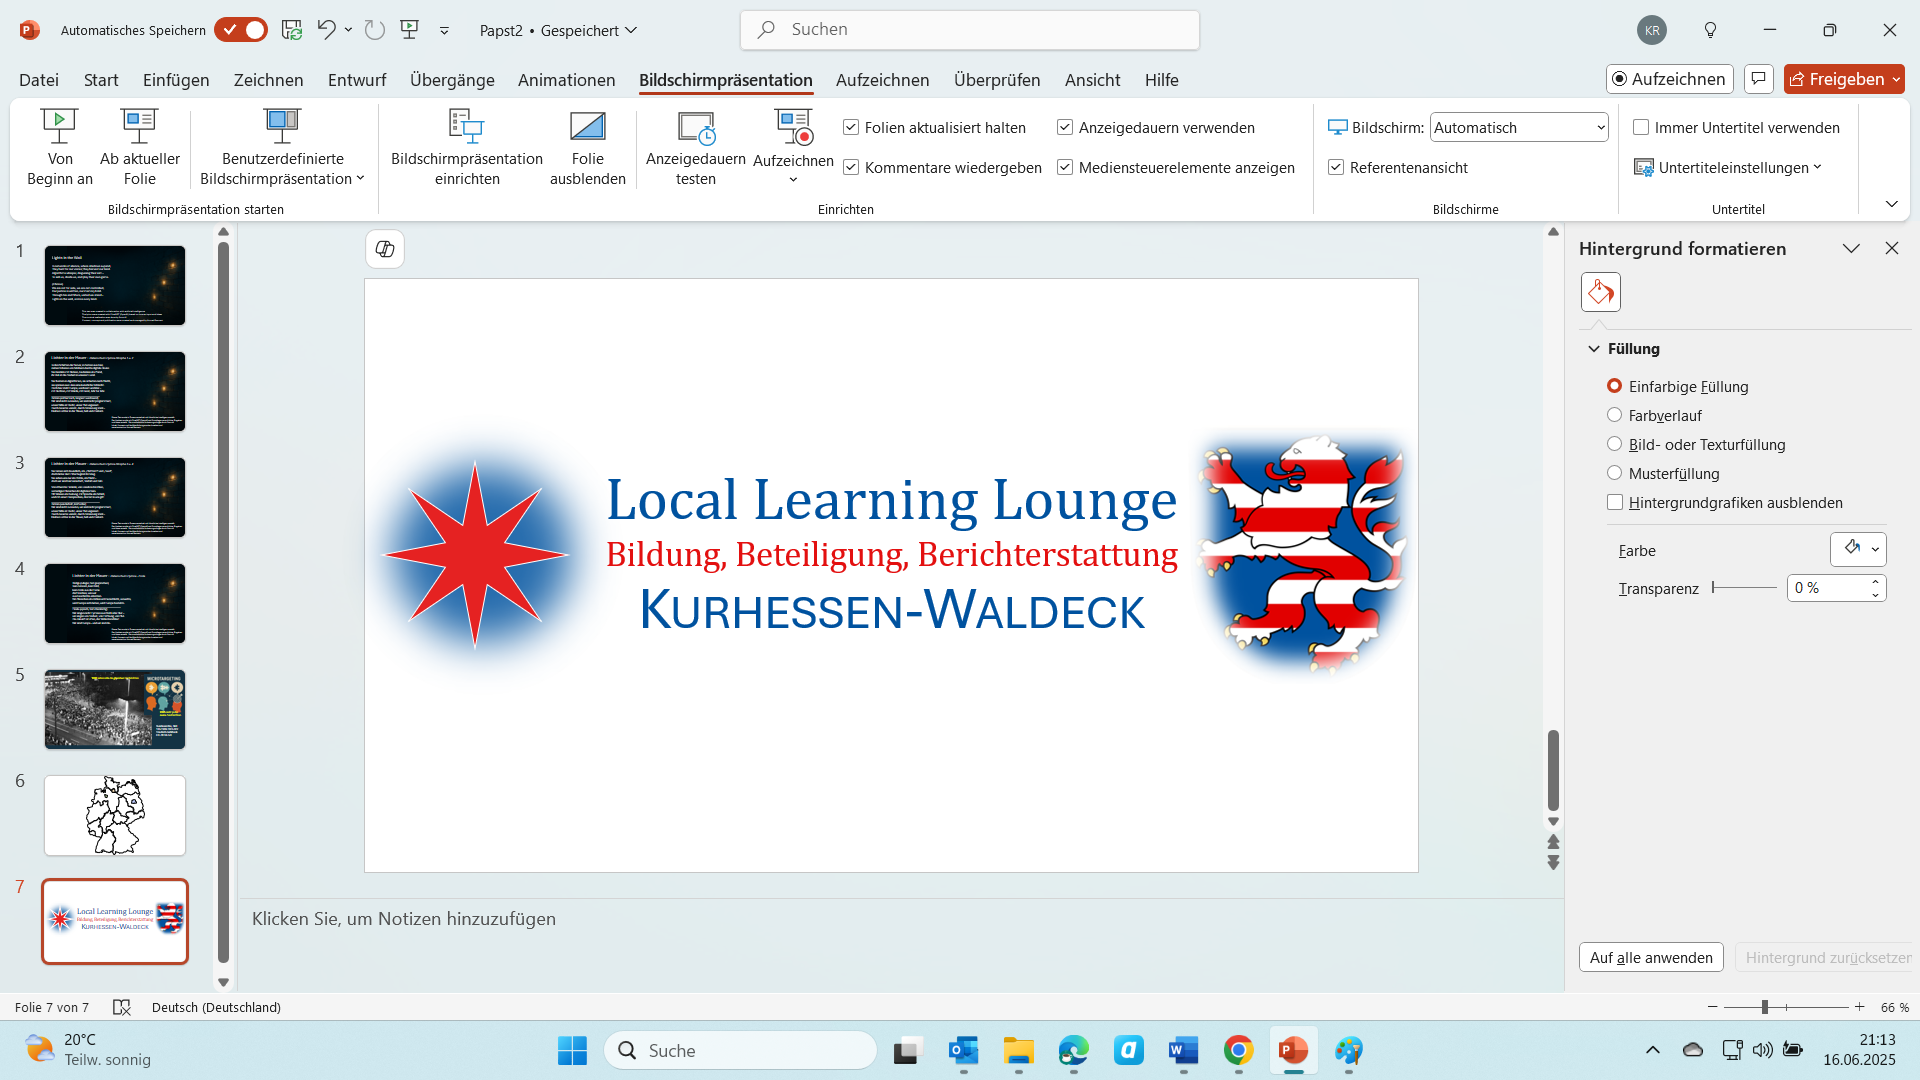Open the Freigeben dropdown arrow
Screen dimensions: 1920x1080
click(1896, 79)
